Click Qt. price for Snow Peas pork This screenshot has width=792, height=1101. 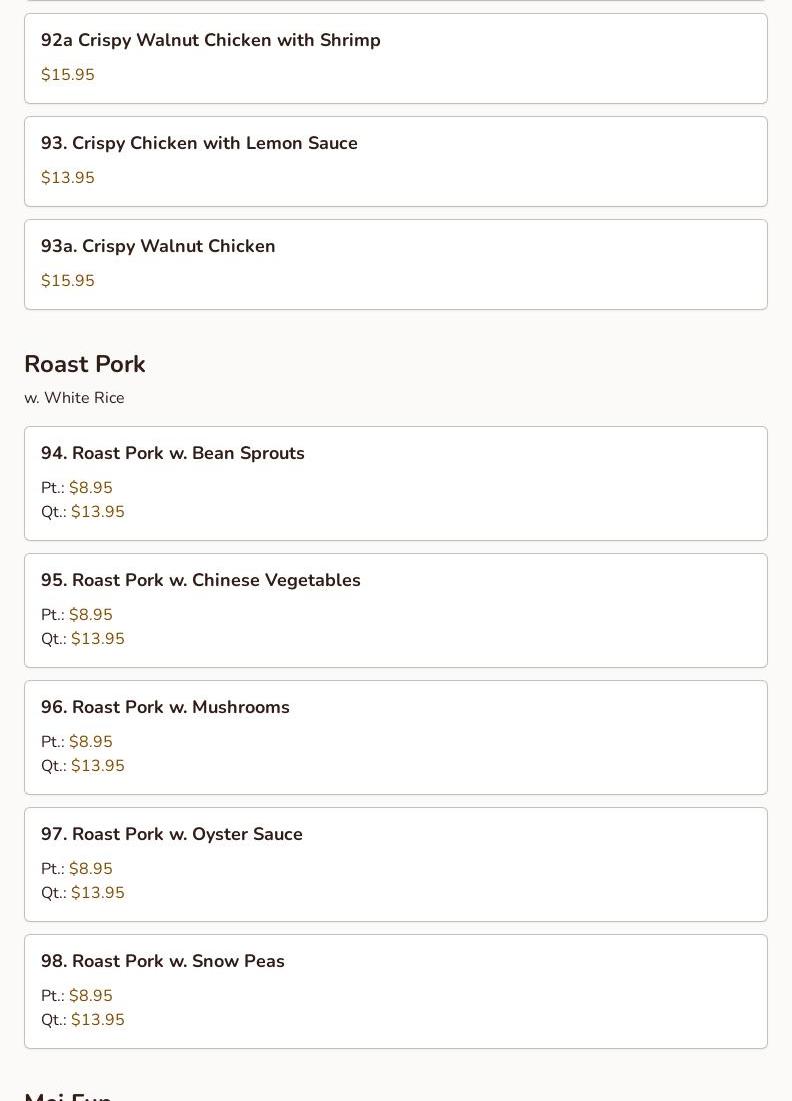(x=83, y=1020)
